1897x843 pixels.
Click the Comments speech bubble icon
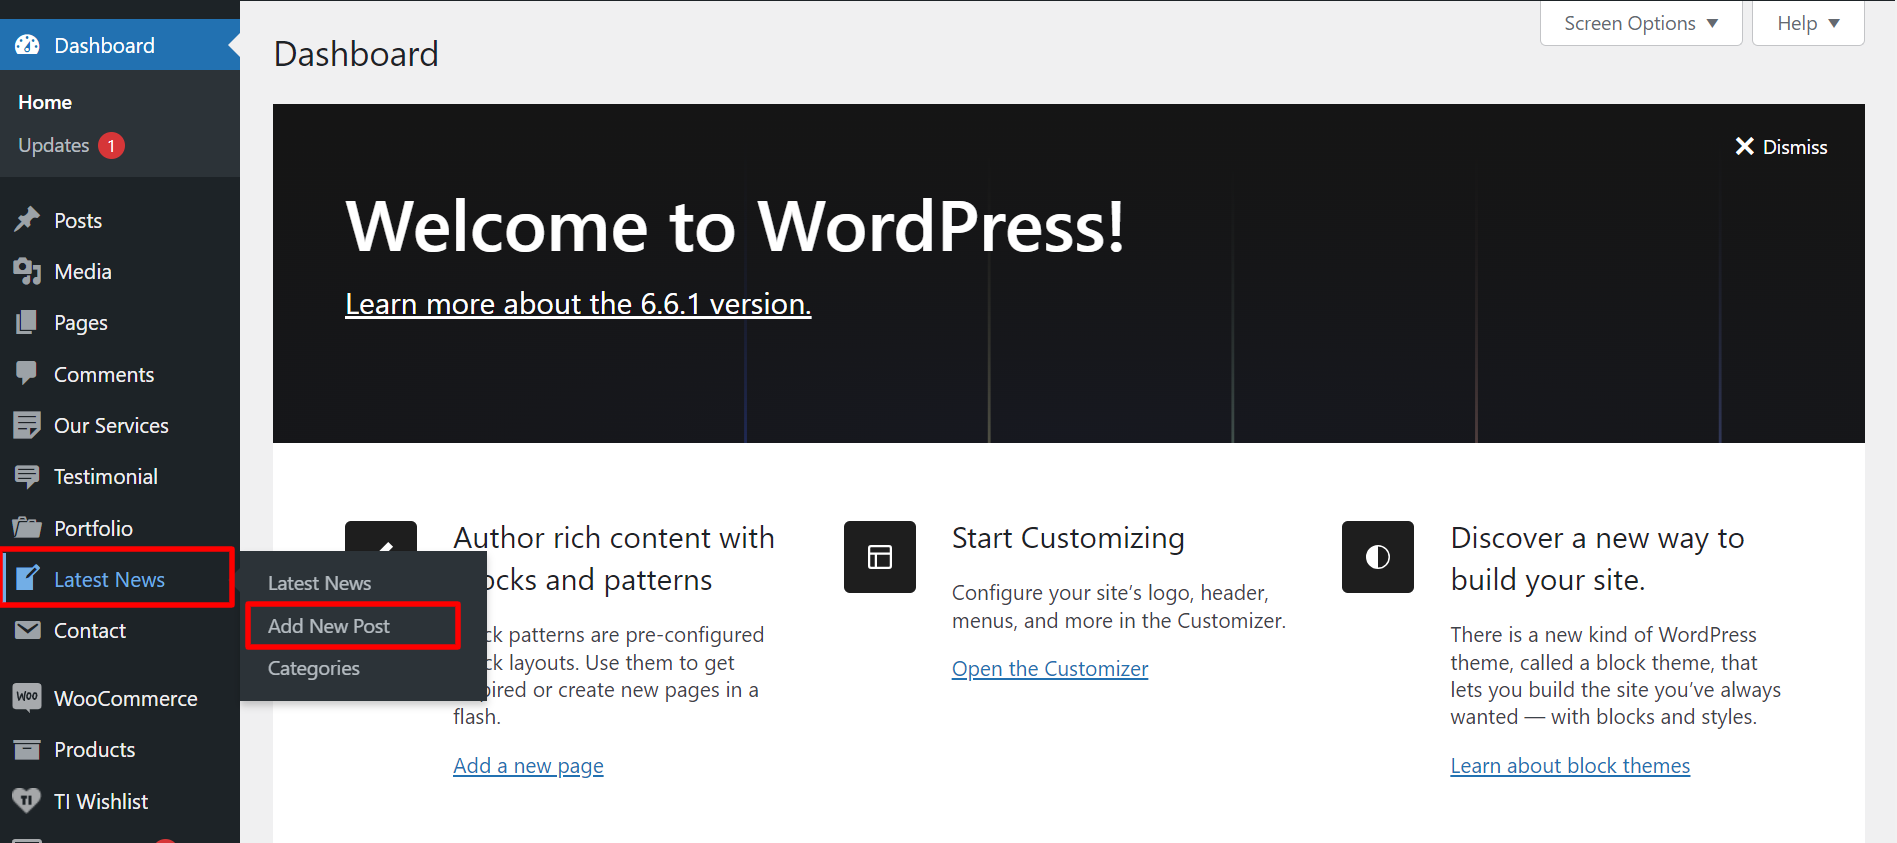[x=27, y=374]
